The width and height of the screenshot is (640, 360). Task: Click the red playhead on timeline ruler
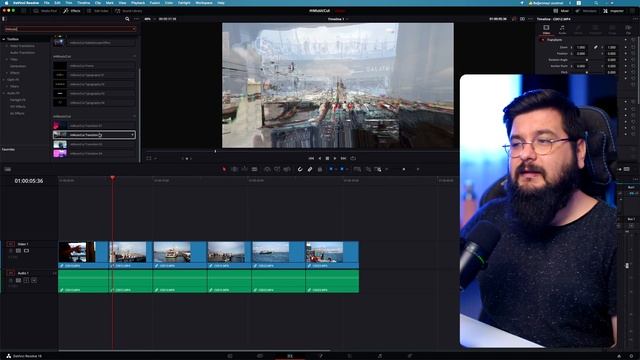tap(113, 178)
